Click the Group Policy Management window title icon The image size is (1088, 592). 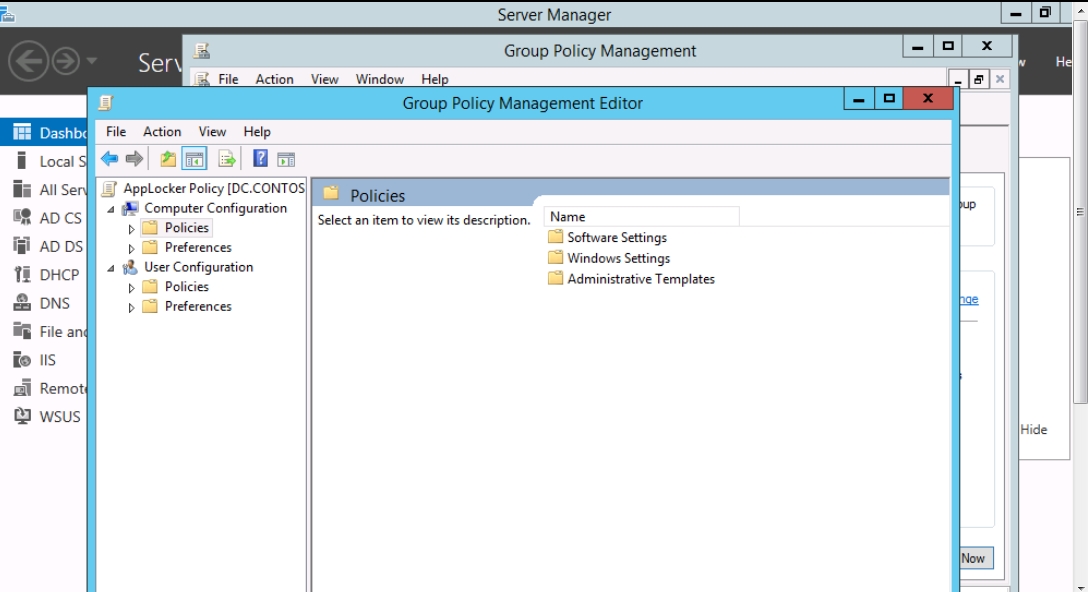pos(202,51)
